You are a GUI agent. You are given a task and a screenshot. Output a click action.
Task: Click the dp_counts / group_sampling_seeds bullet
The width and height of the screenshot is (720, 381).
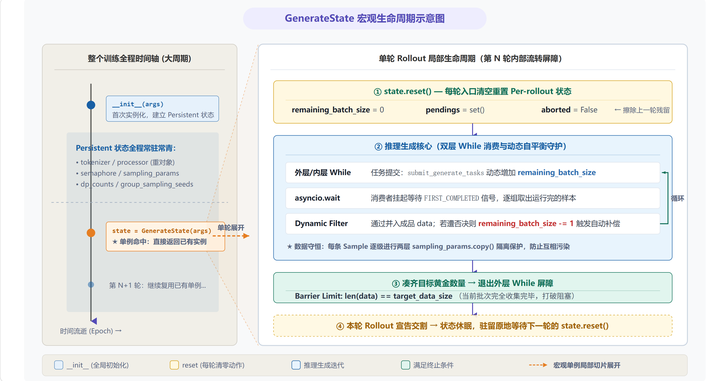click(x=134, y=184)
